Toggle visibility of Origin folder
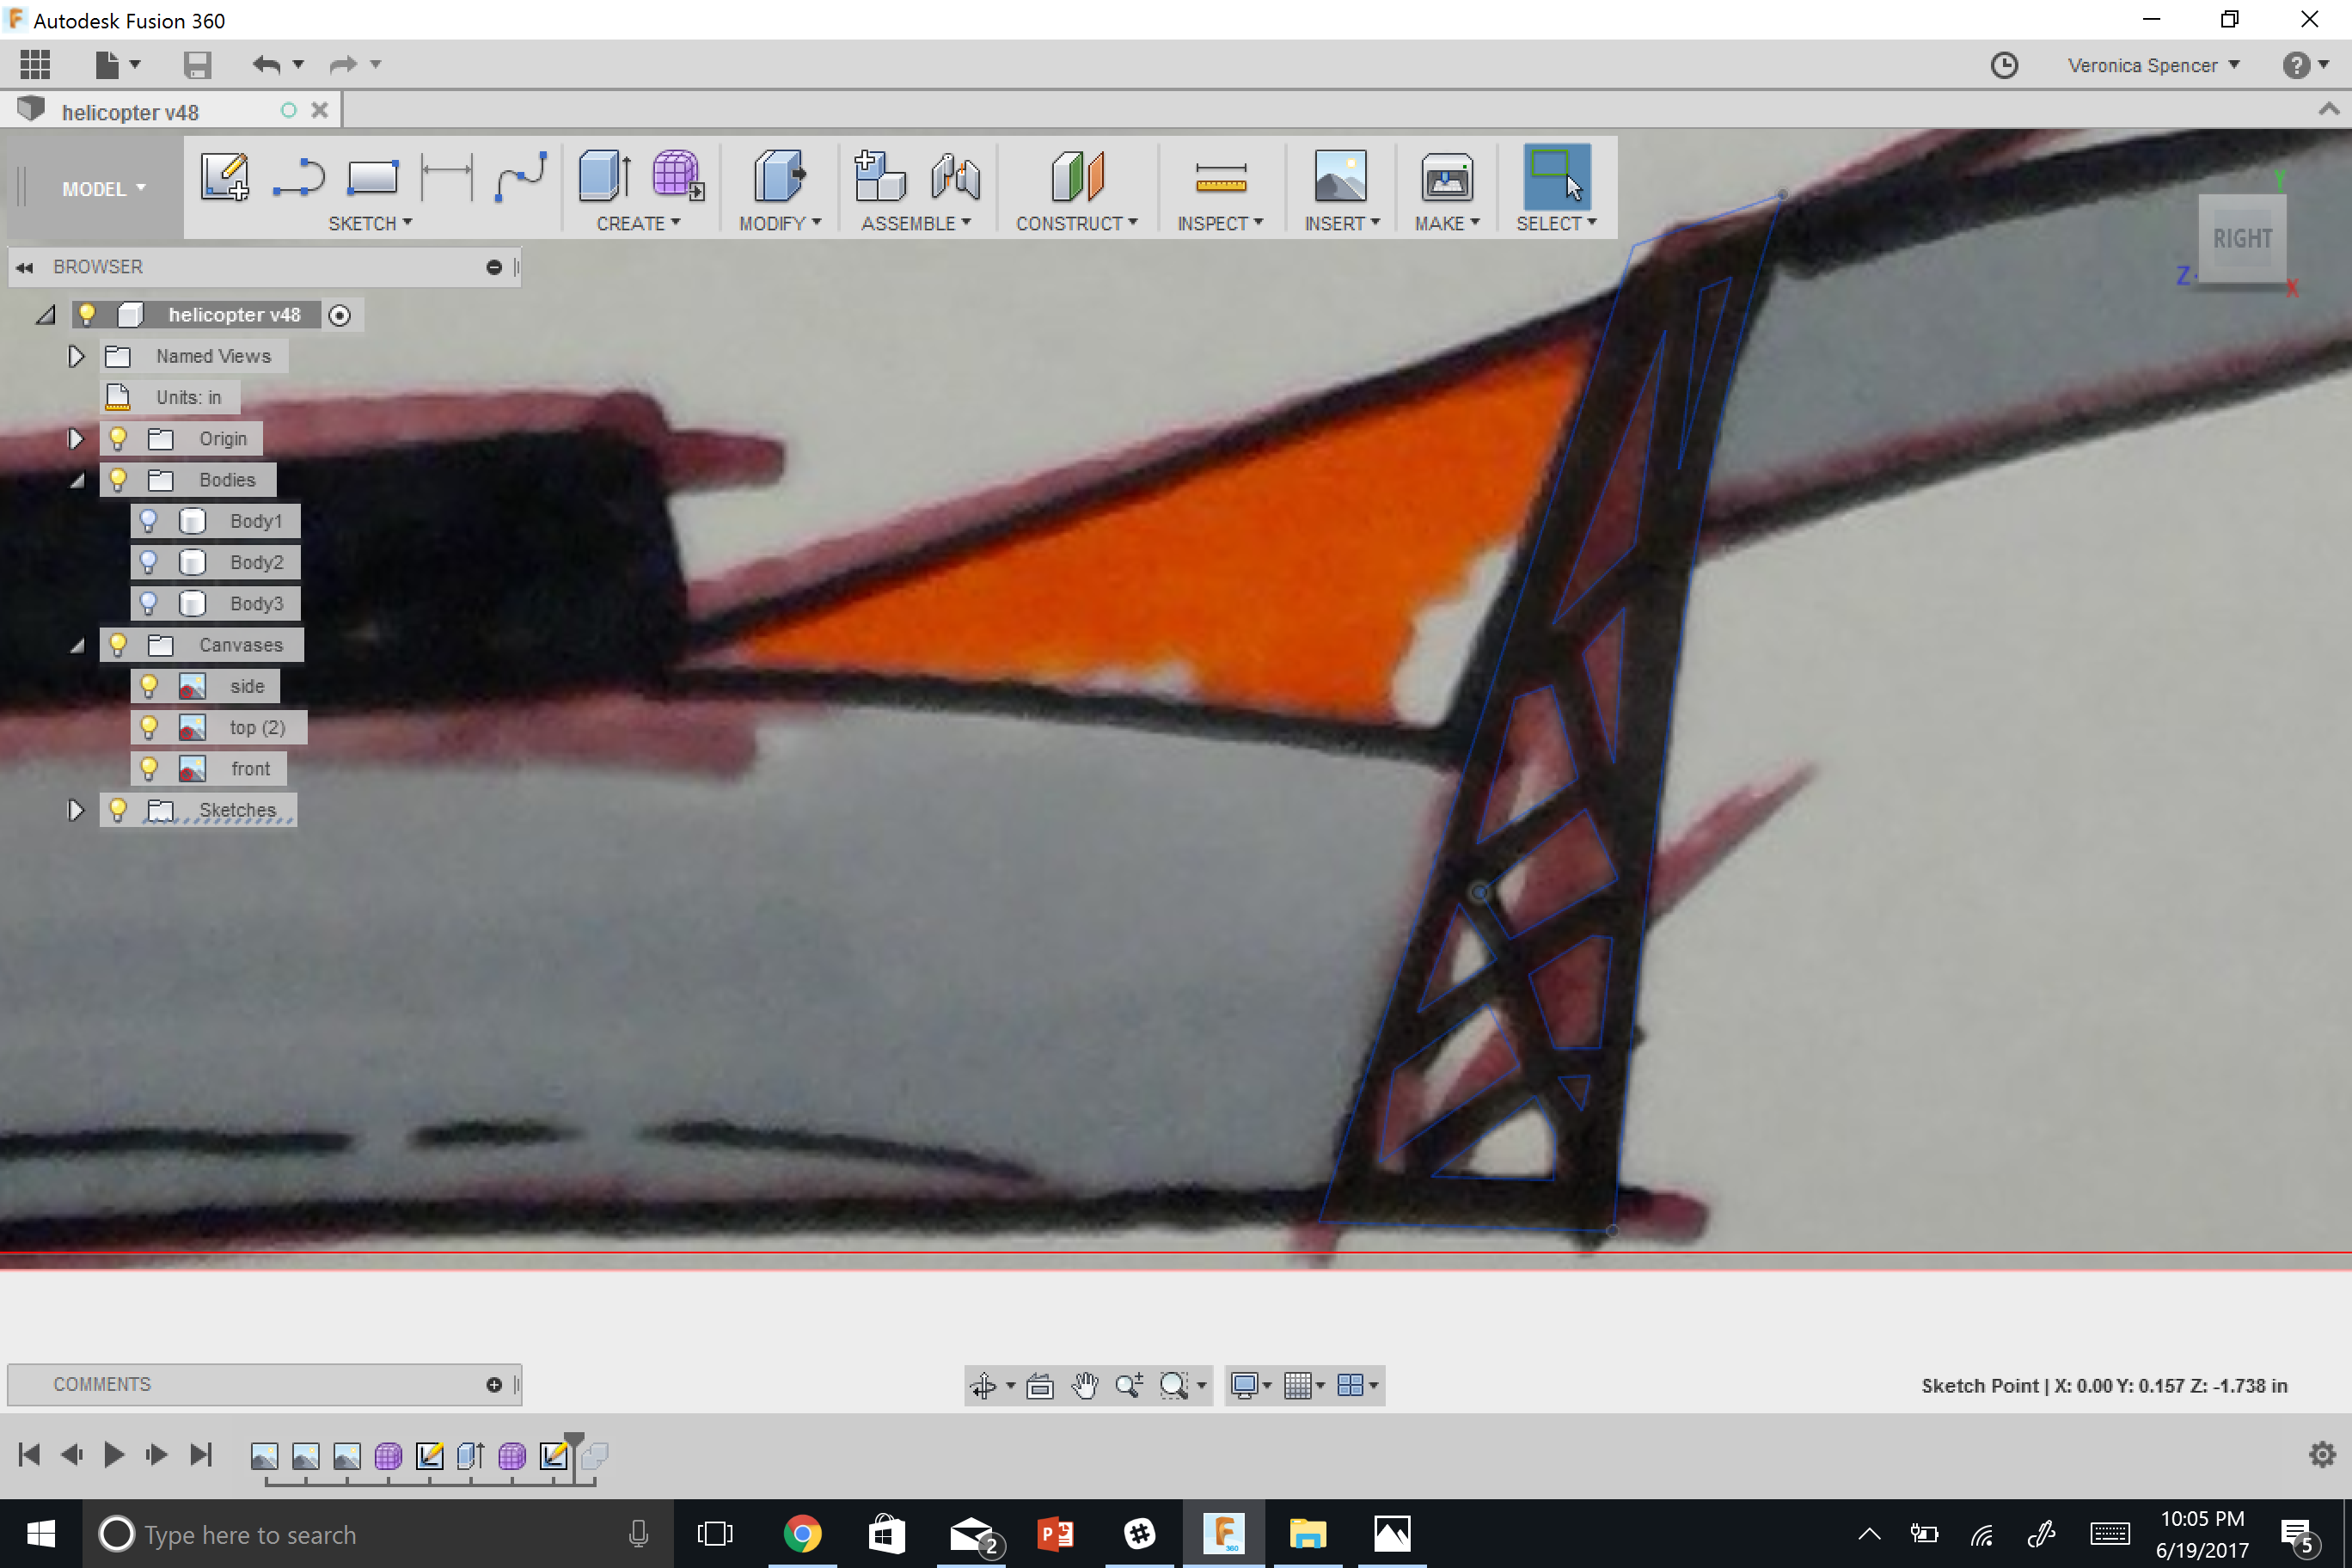The image size is (2352, 1568). point(118,438)
